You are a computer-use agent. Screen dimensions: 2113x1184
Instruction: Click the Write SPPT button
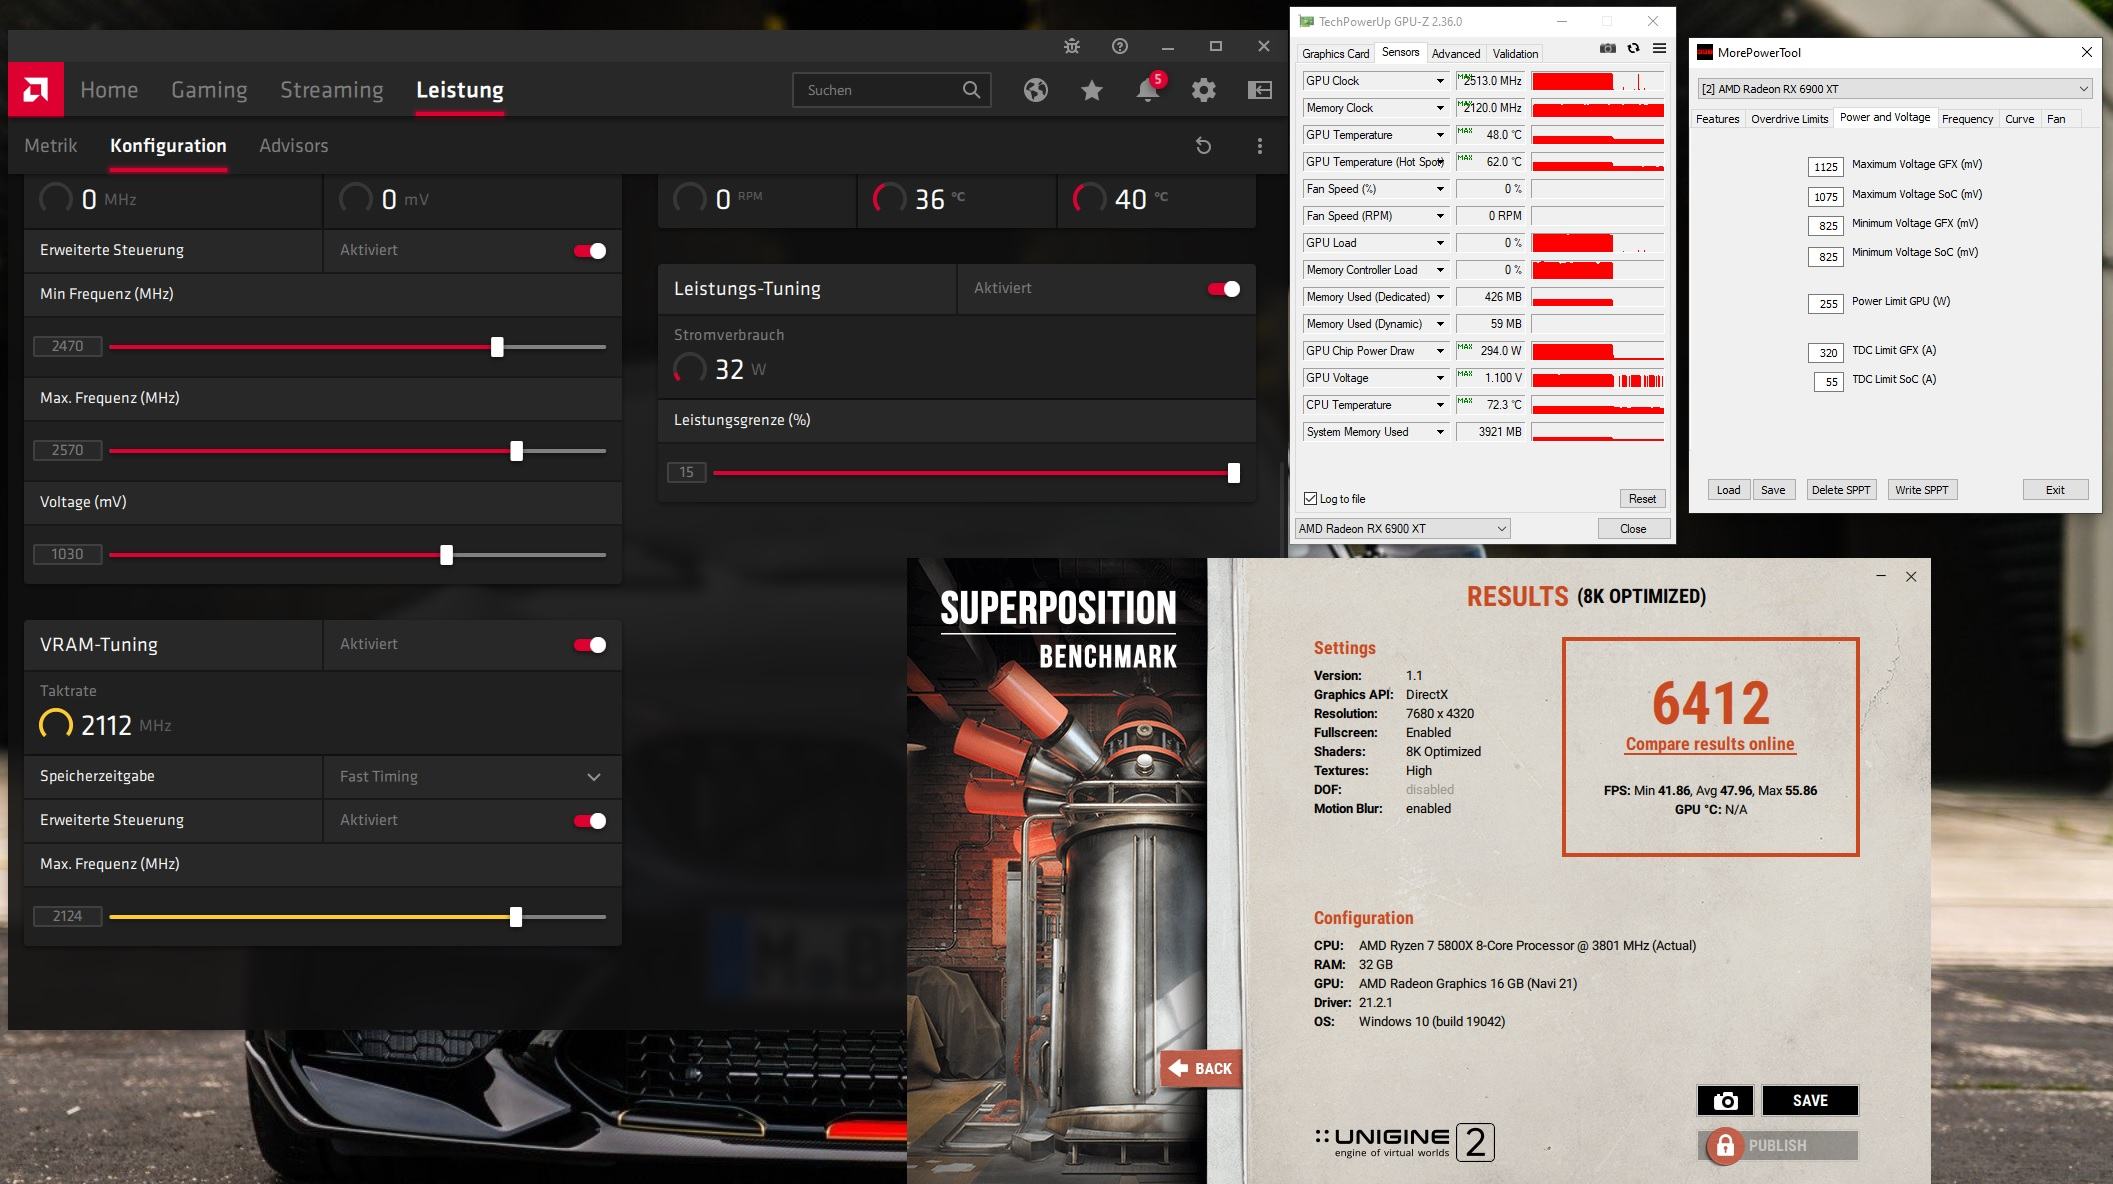point(1921,490)
